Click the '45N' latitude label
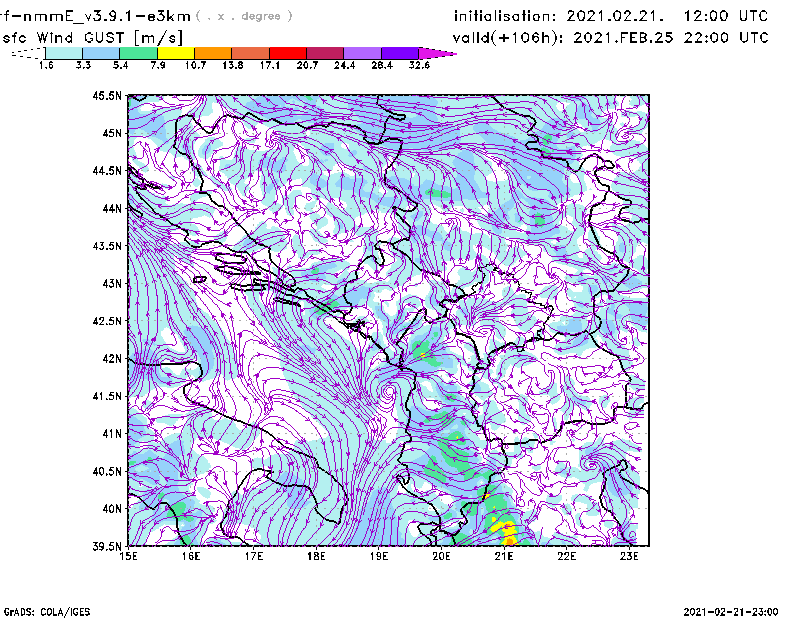The width and height of the screenshot is (800, 618). [112, 133]
